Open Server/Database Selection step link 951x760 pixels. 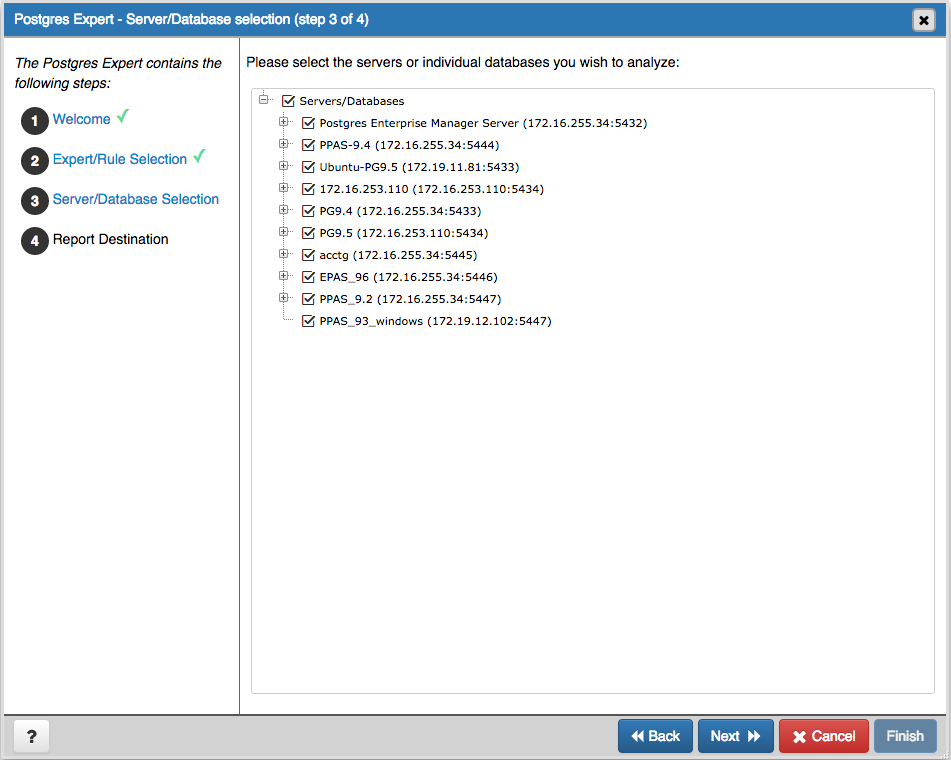pyautogui.click(x=136, y=199)
